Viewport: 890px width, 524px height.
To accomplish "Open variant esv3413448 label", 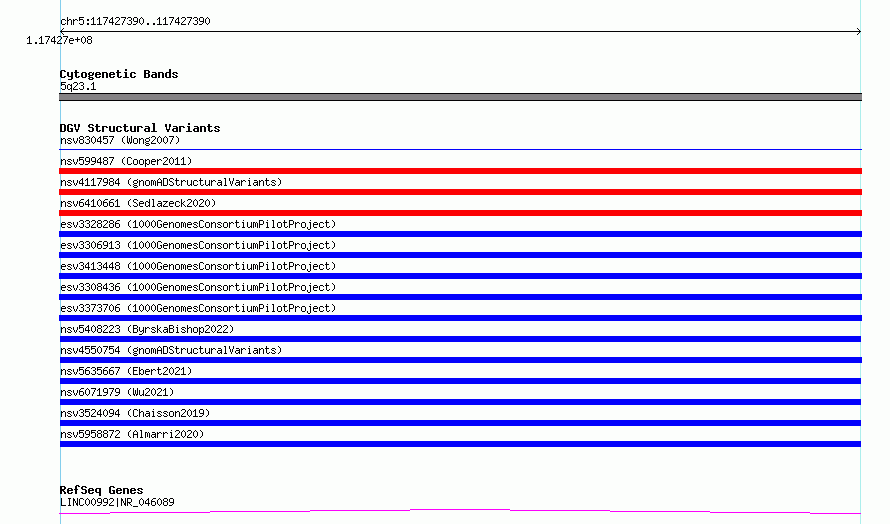I will [x=198, y=266].
